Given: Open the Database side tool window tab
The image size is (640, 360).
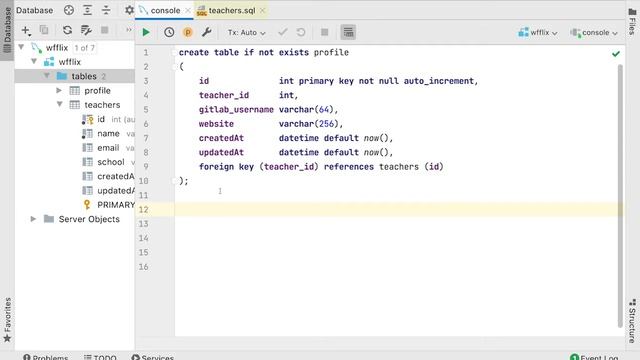Looking at the screenshot, I should click(7, 30).
